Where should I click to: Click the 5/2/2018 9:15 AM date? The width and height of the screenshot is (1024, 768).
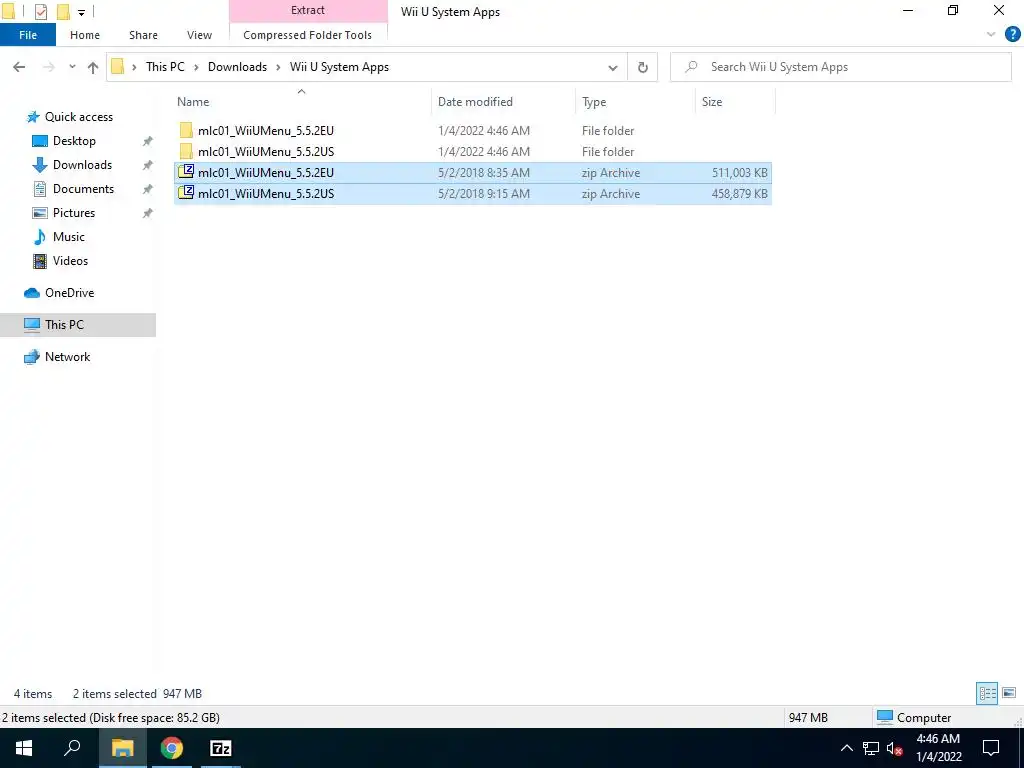coord(484,194)
